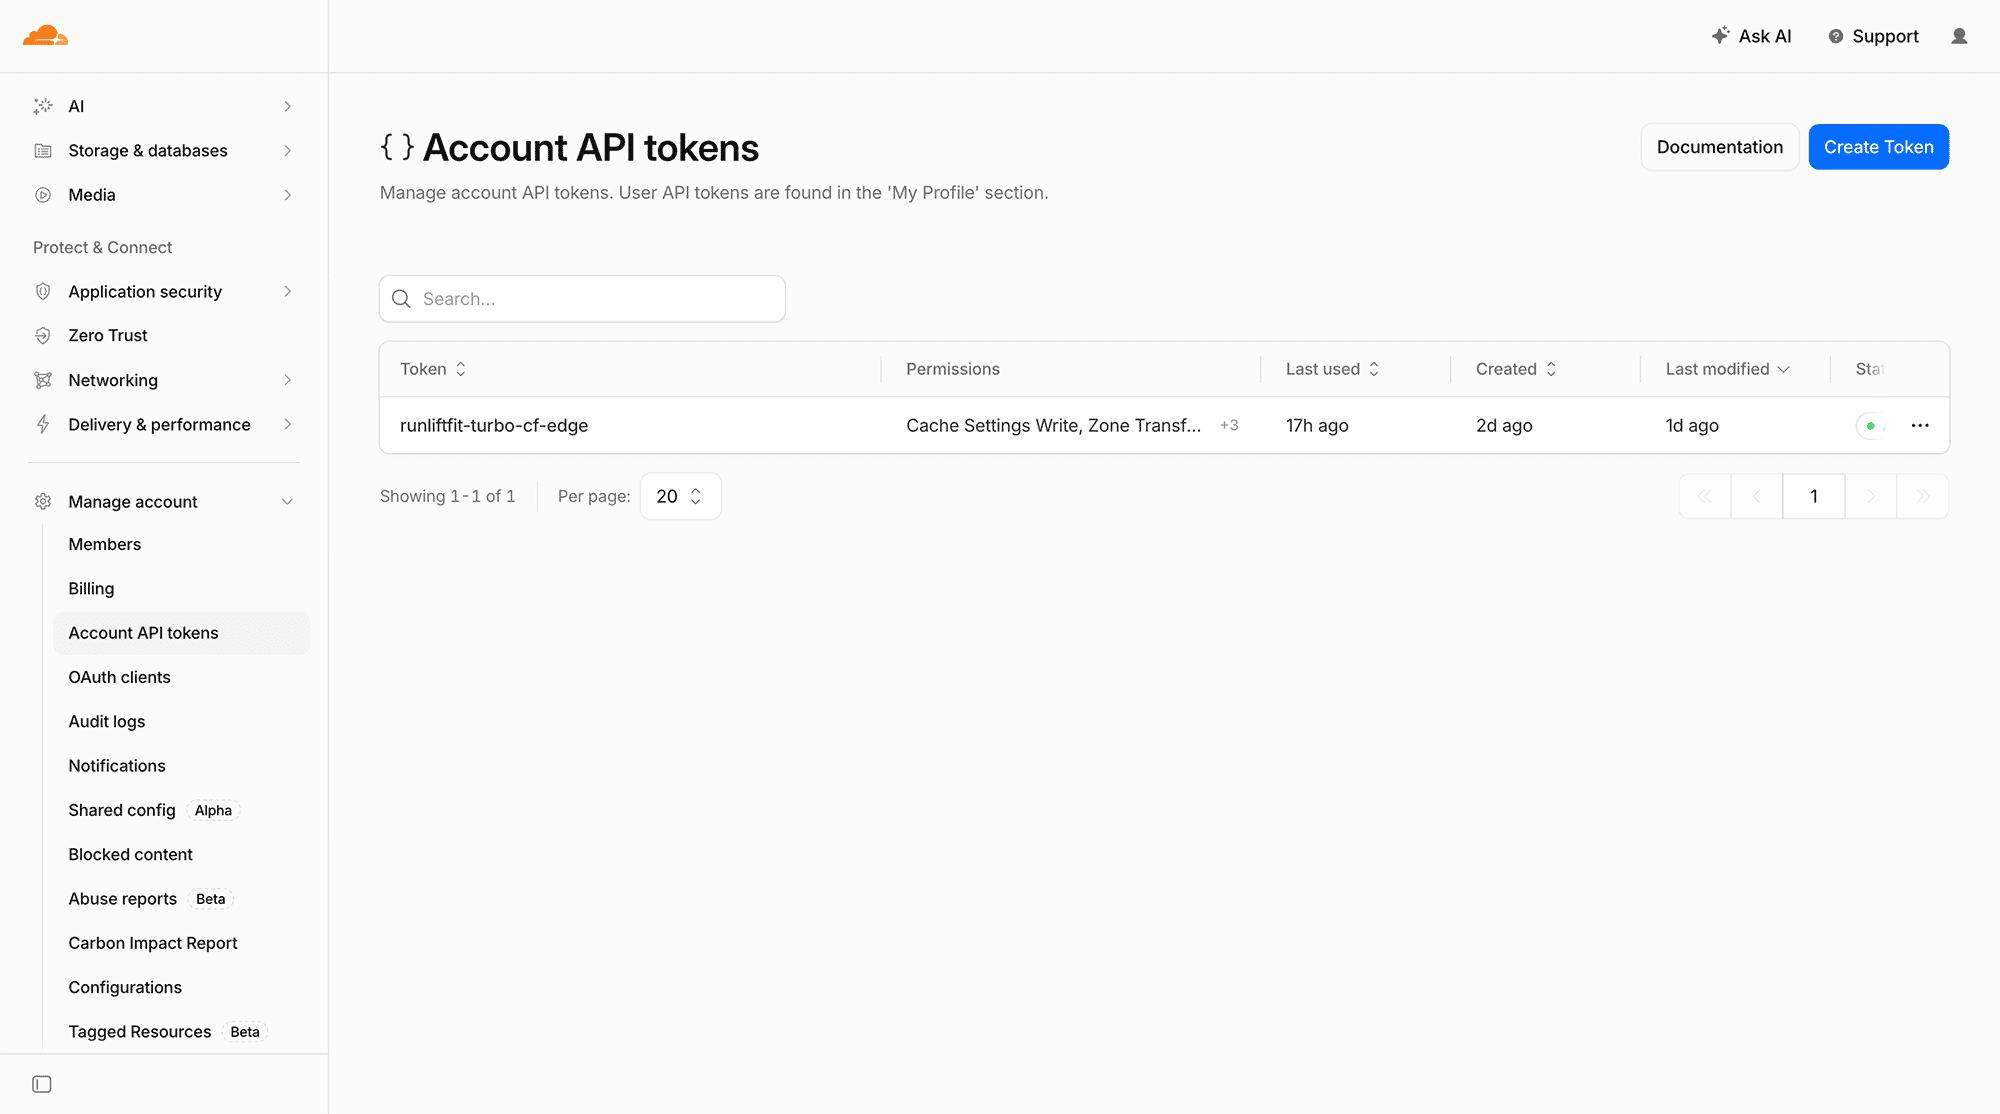Expand the AI menu chevron

[287, 106]
